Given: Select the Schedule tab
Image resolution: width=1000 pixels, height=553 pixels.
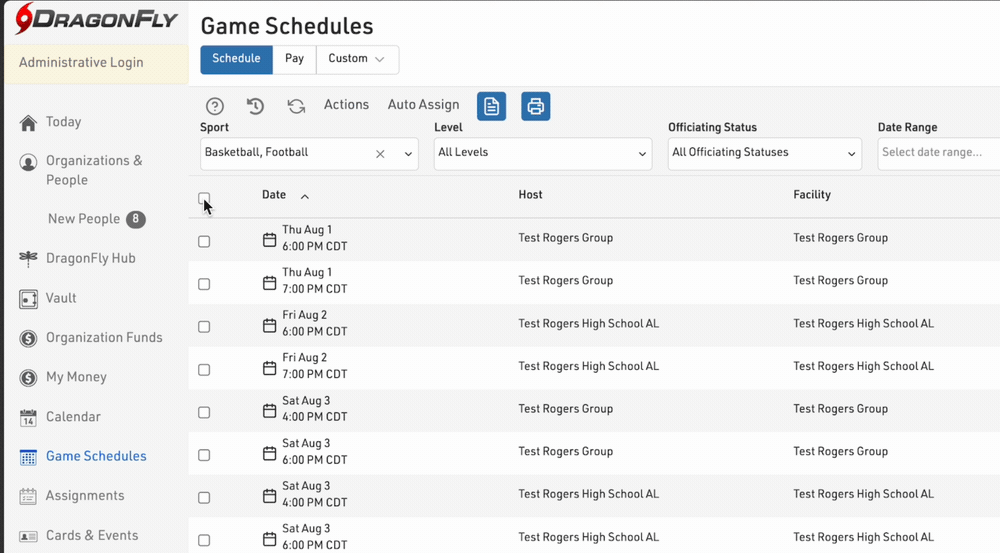Looking at the screenshot, I should (236, 59).
